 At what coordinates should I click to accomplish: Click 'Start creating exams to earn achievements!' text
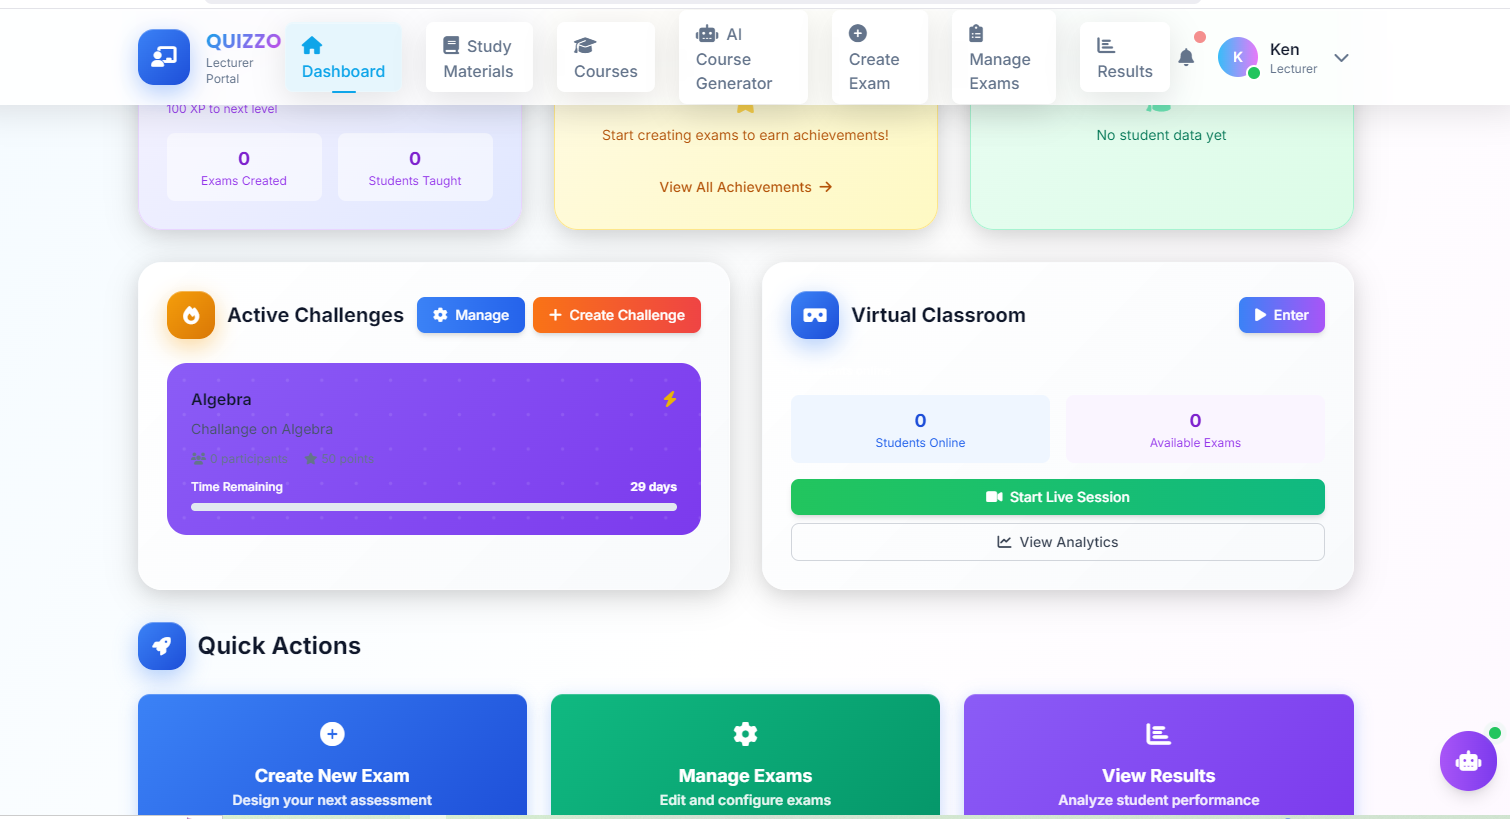click(745, 135)
